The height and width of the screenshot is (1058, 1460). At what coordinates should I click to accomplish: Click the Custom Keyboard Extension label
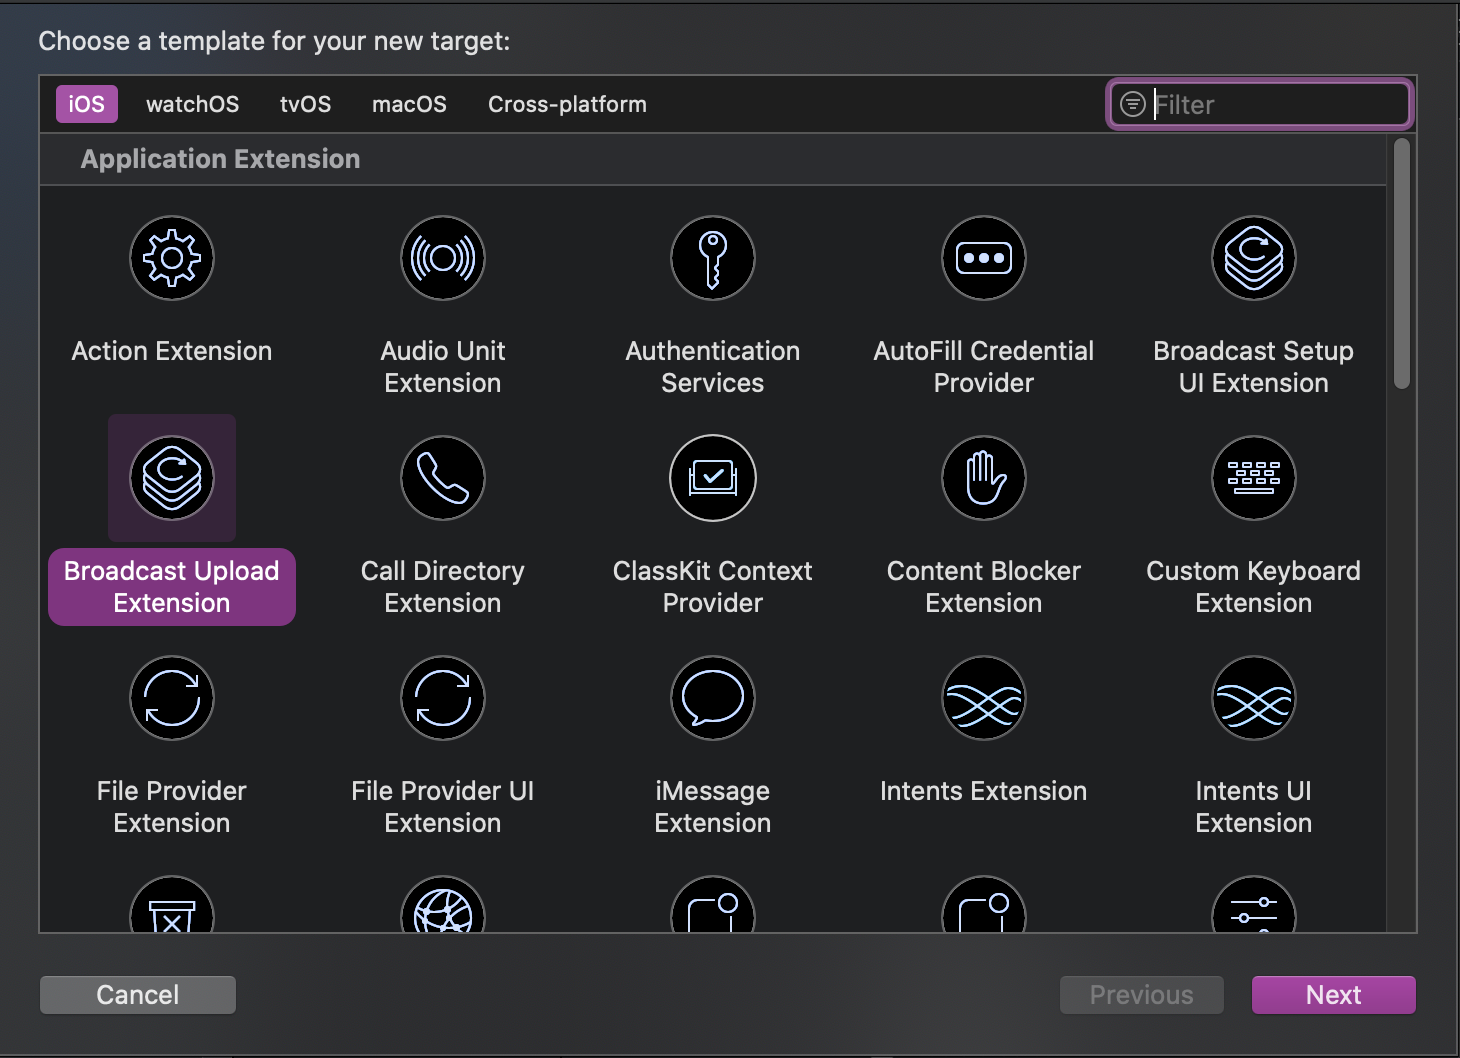(1254, 587)
